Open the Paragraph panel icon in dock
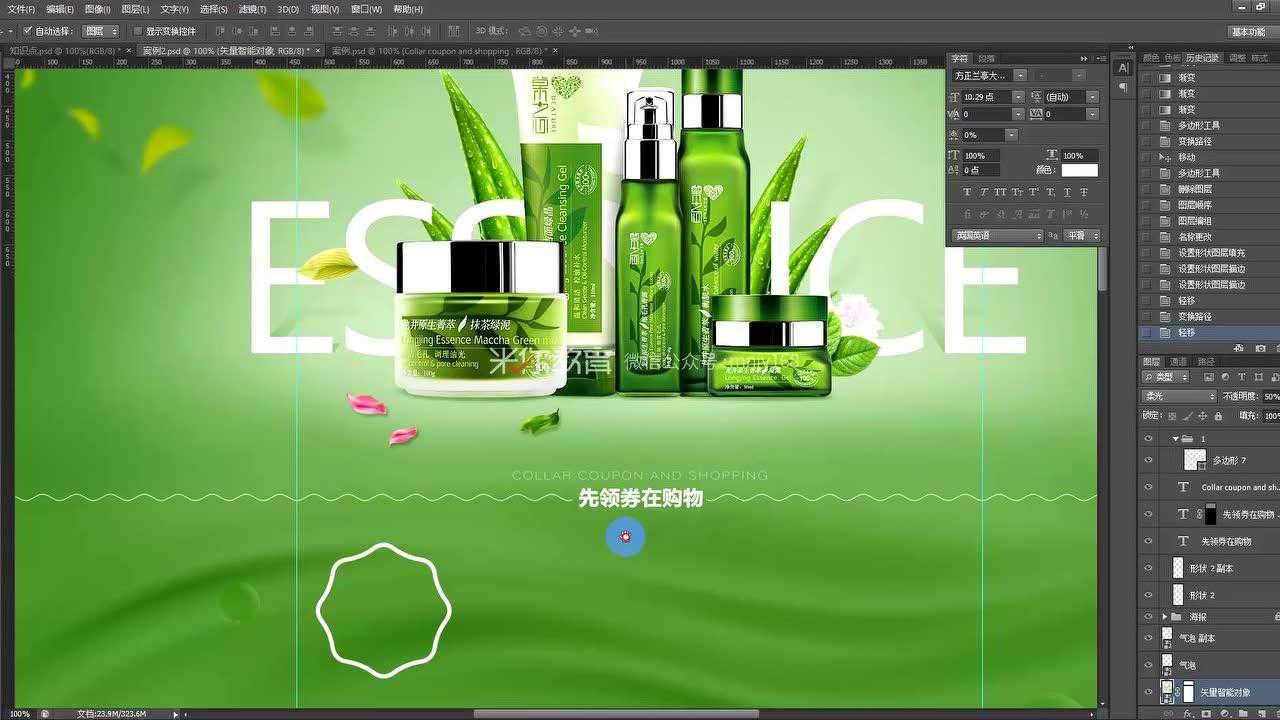This screenshot has height=720, width=1280. pyautogui.click(x=1123, y=88)
